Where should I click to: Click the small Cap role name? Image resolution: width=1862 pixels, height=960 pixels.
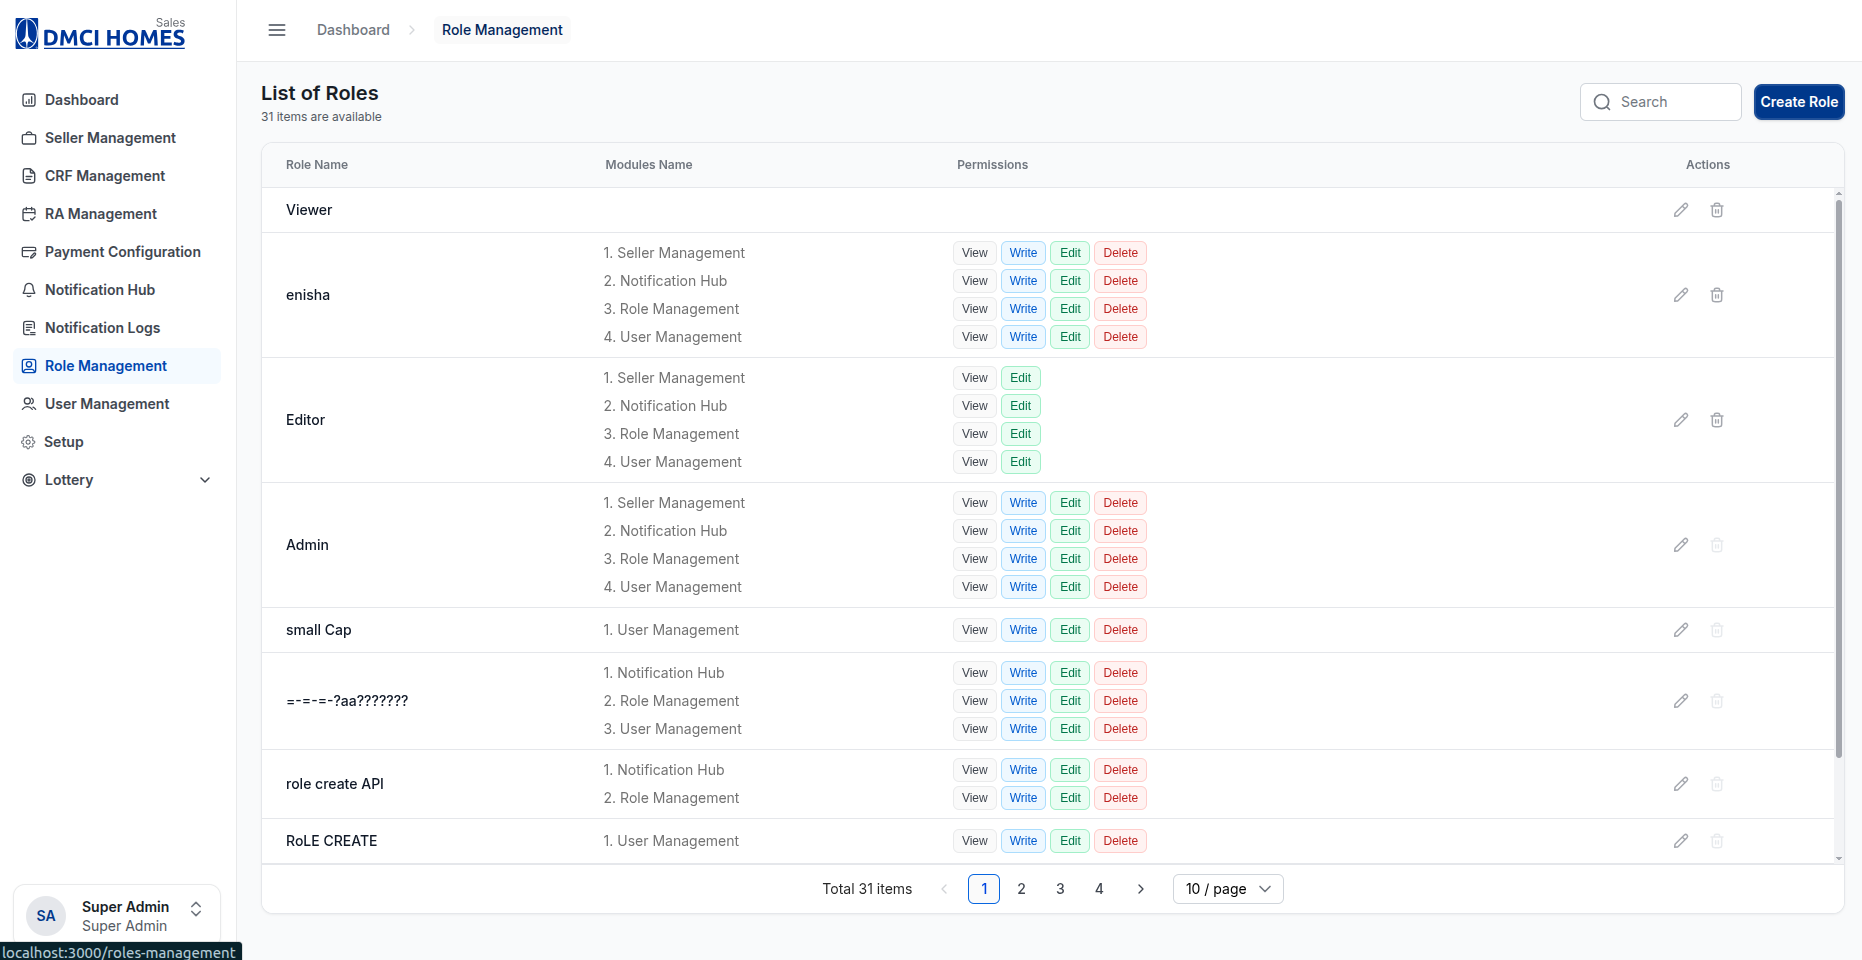(318, 630)
